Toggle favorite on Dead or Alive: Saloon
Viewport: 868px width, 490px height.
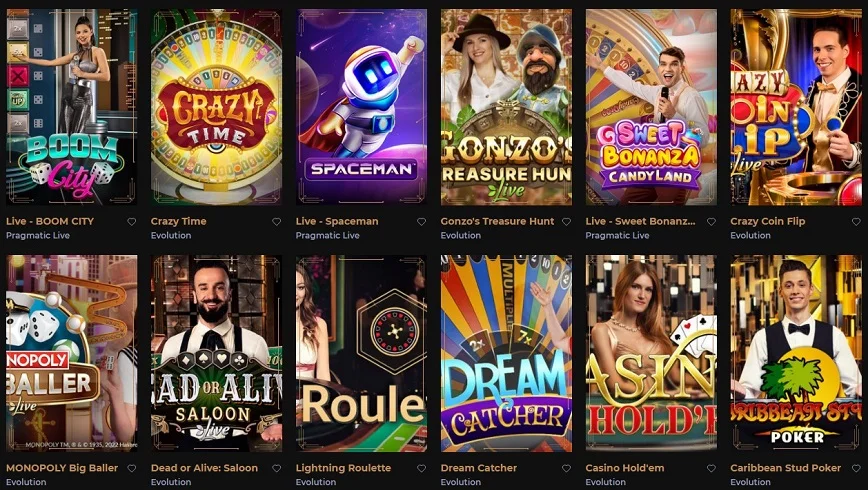point(276,468)
